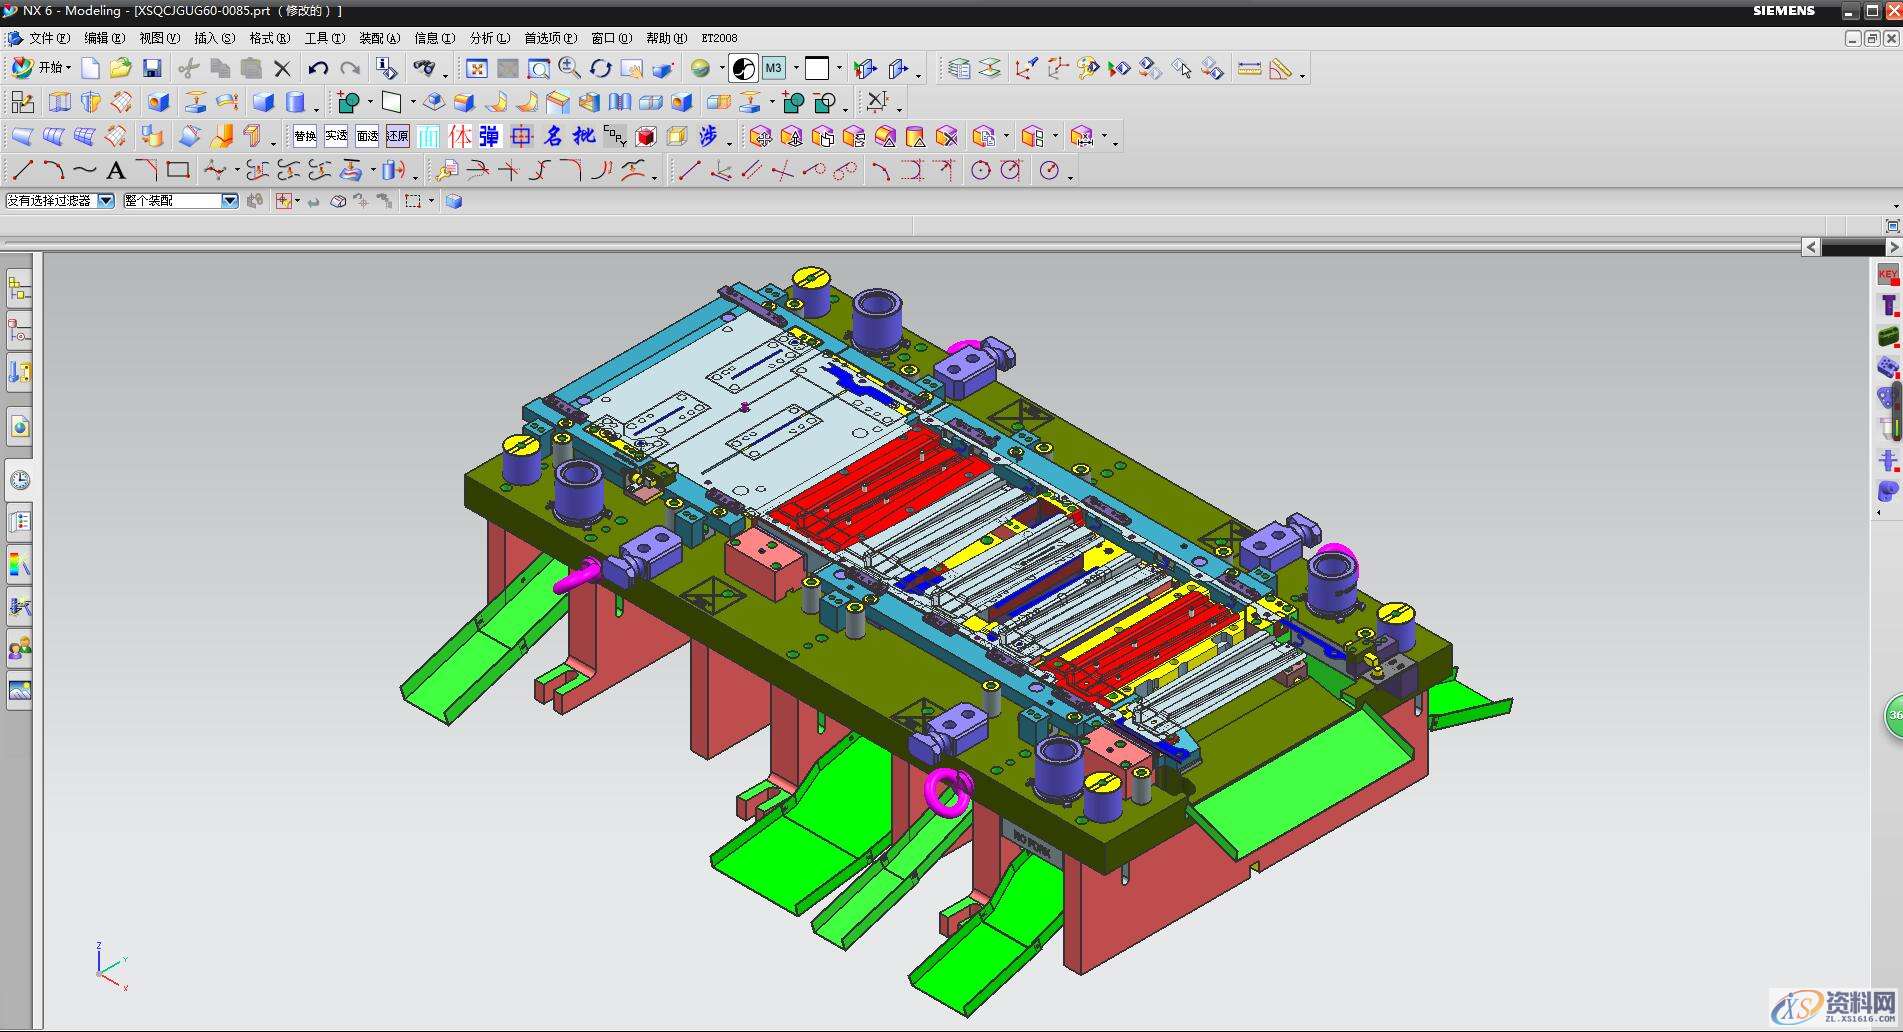This screenshot has width=1903, height=1032.
Task: Open the 装配(A) assembly menu
Action: coord(379,38)
